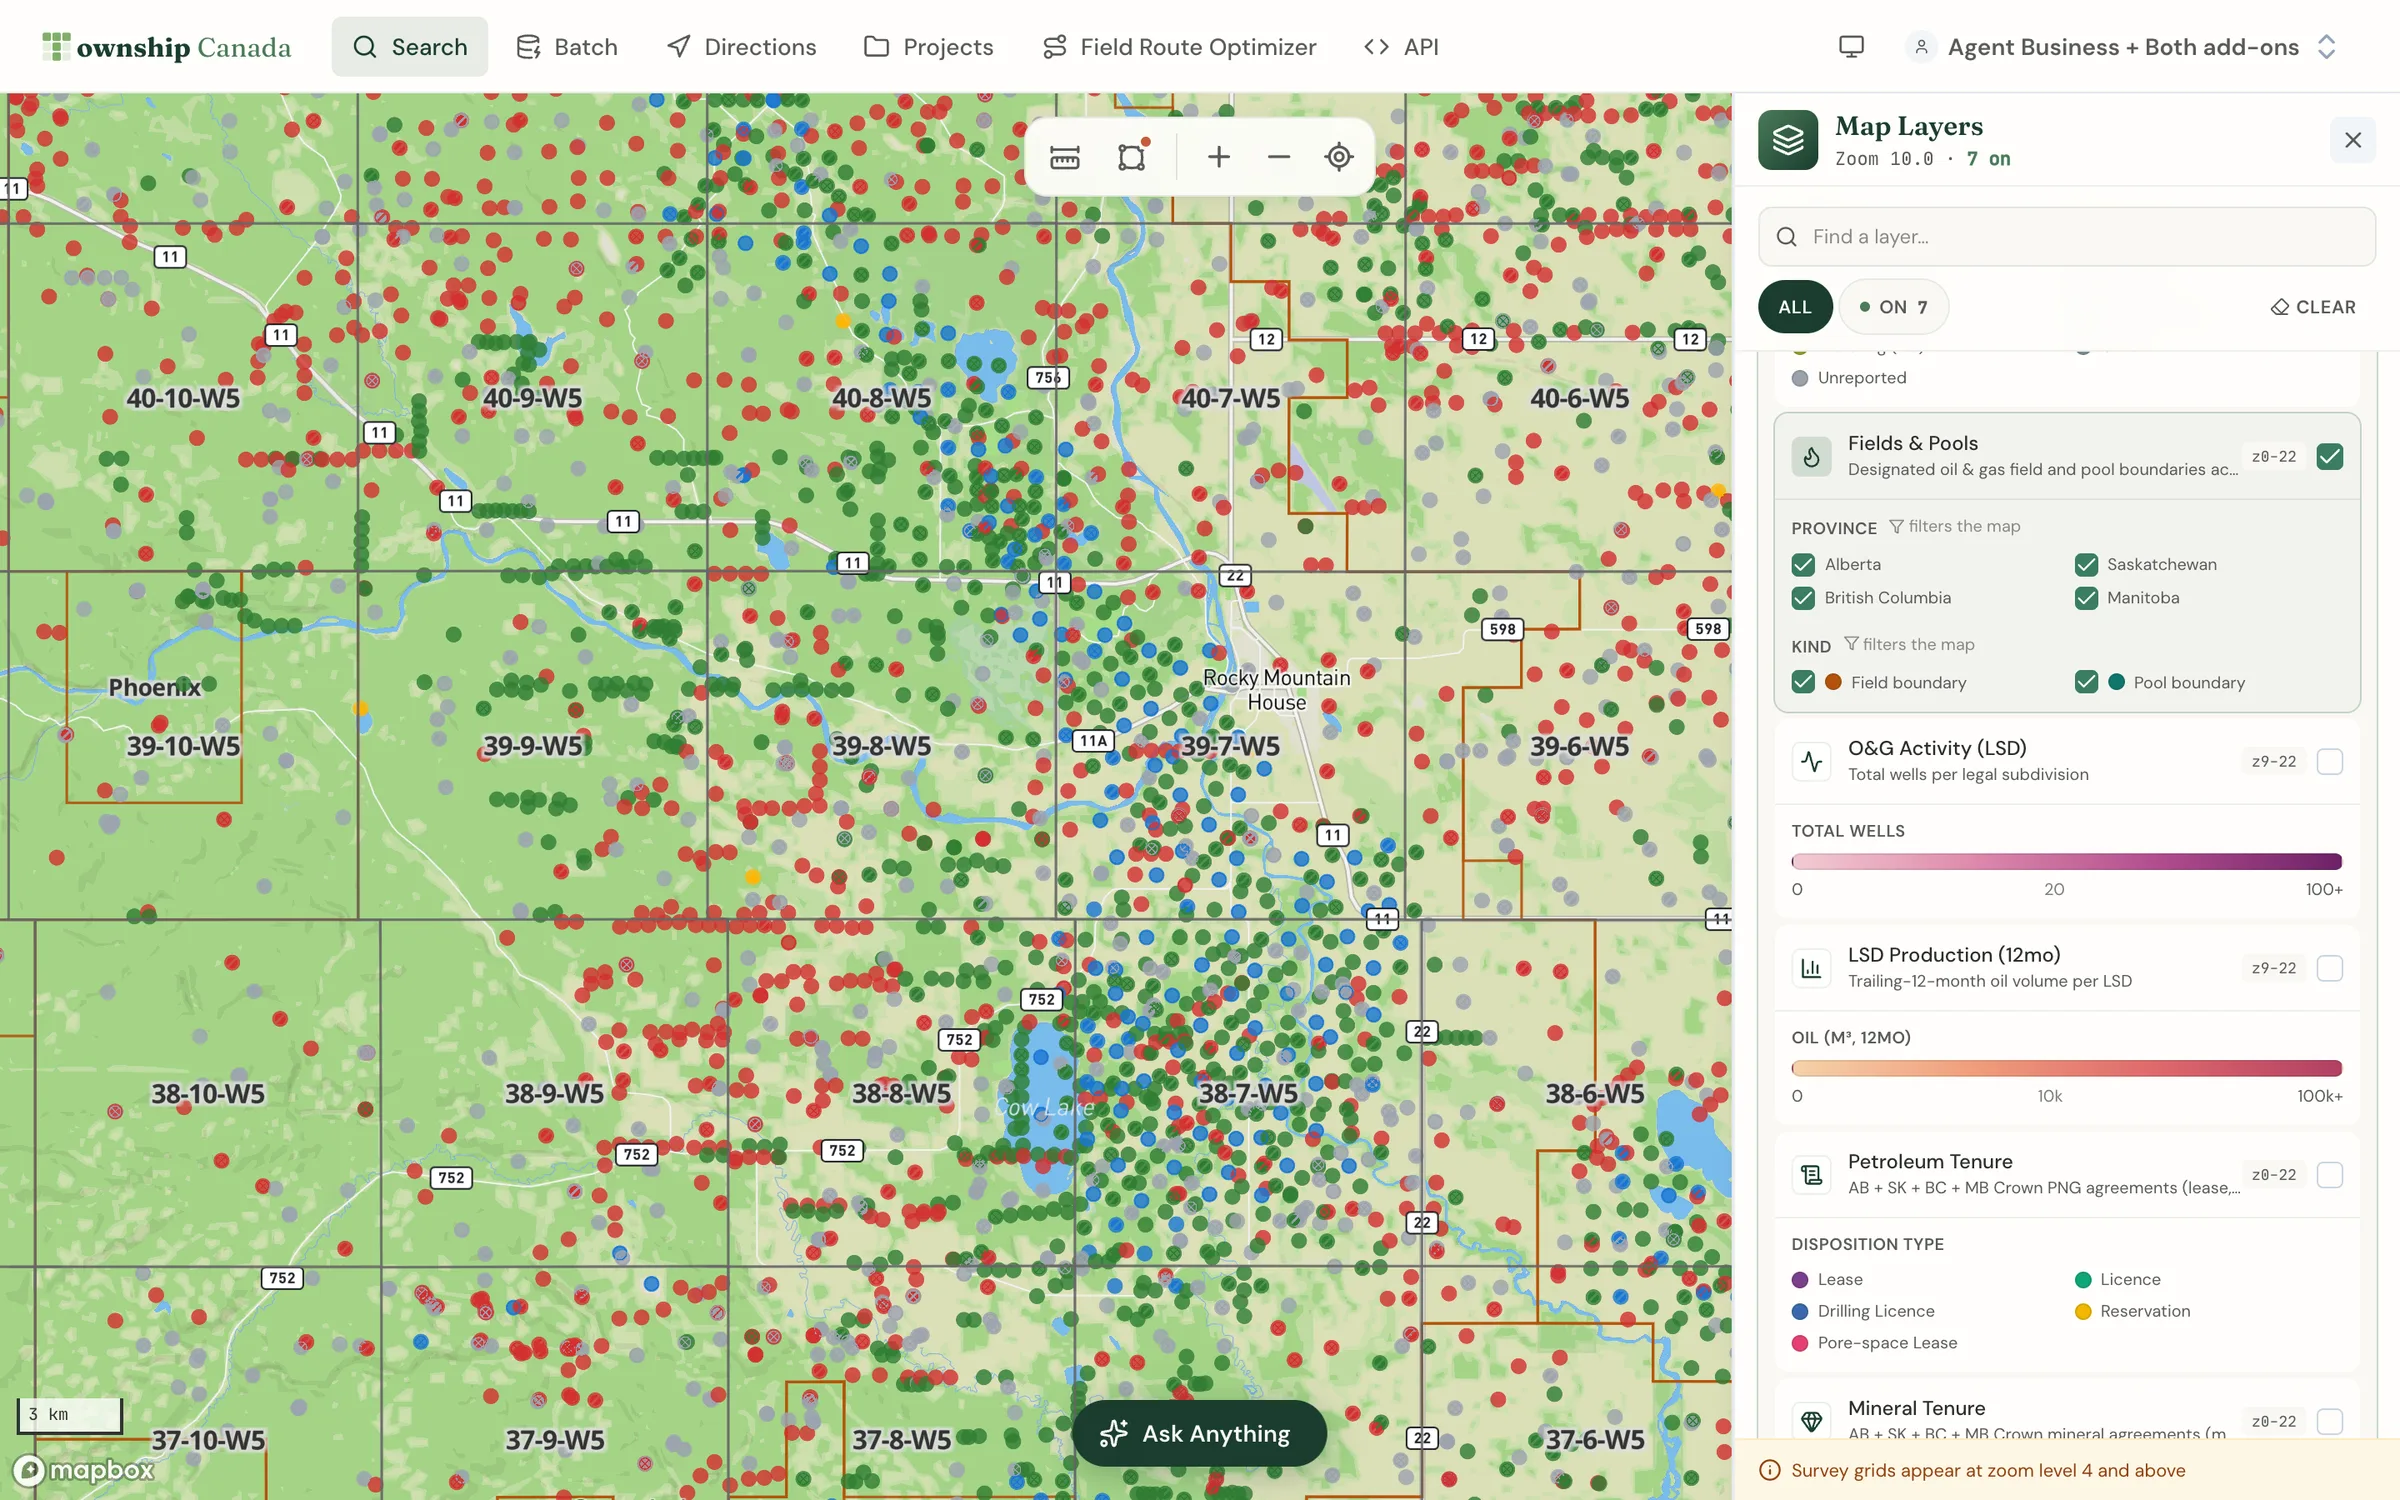This screenshot has height=1500, width=2400.
Task: Enable the LSD Production (12mo) layer
Action: pos(2330,968)
